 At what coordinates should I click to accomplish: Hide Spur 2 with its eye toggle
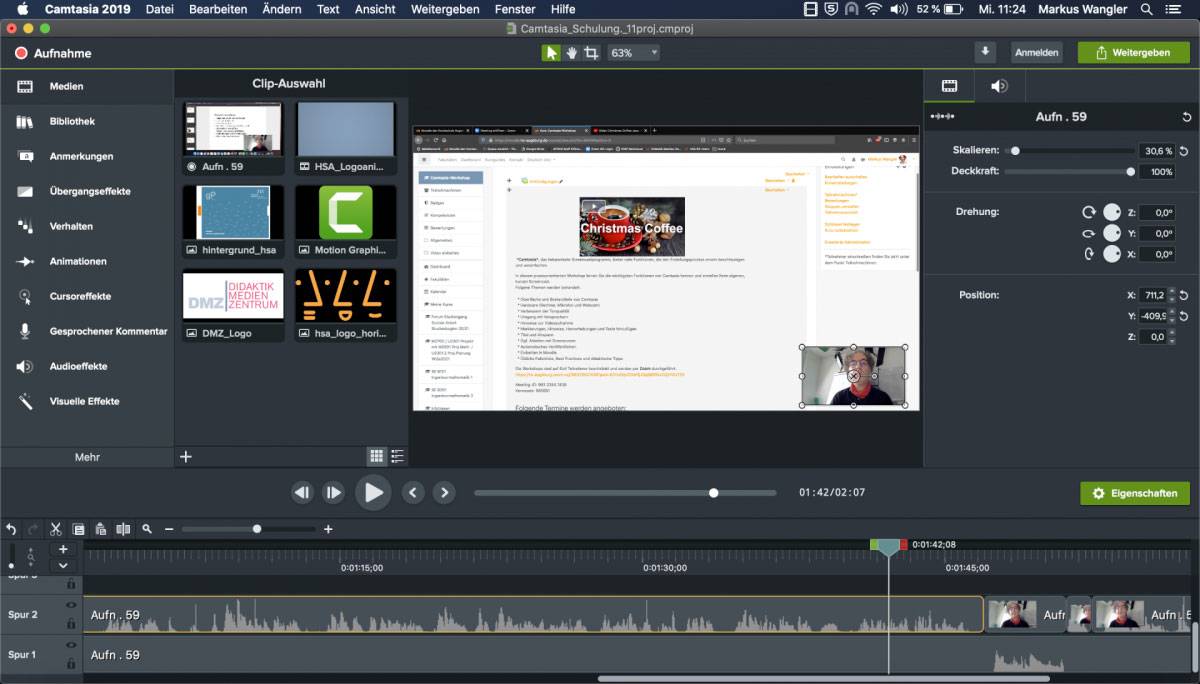point(71,604)
